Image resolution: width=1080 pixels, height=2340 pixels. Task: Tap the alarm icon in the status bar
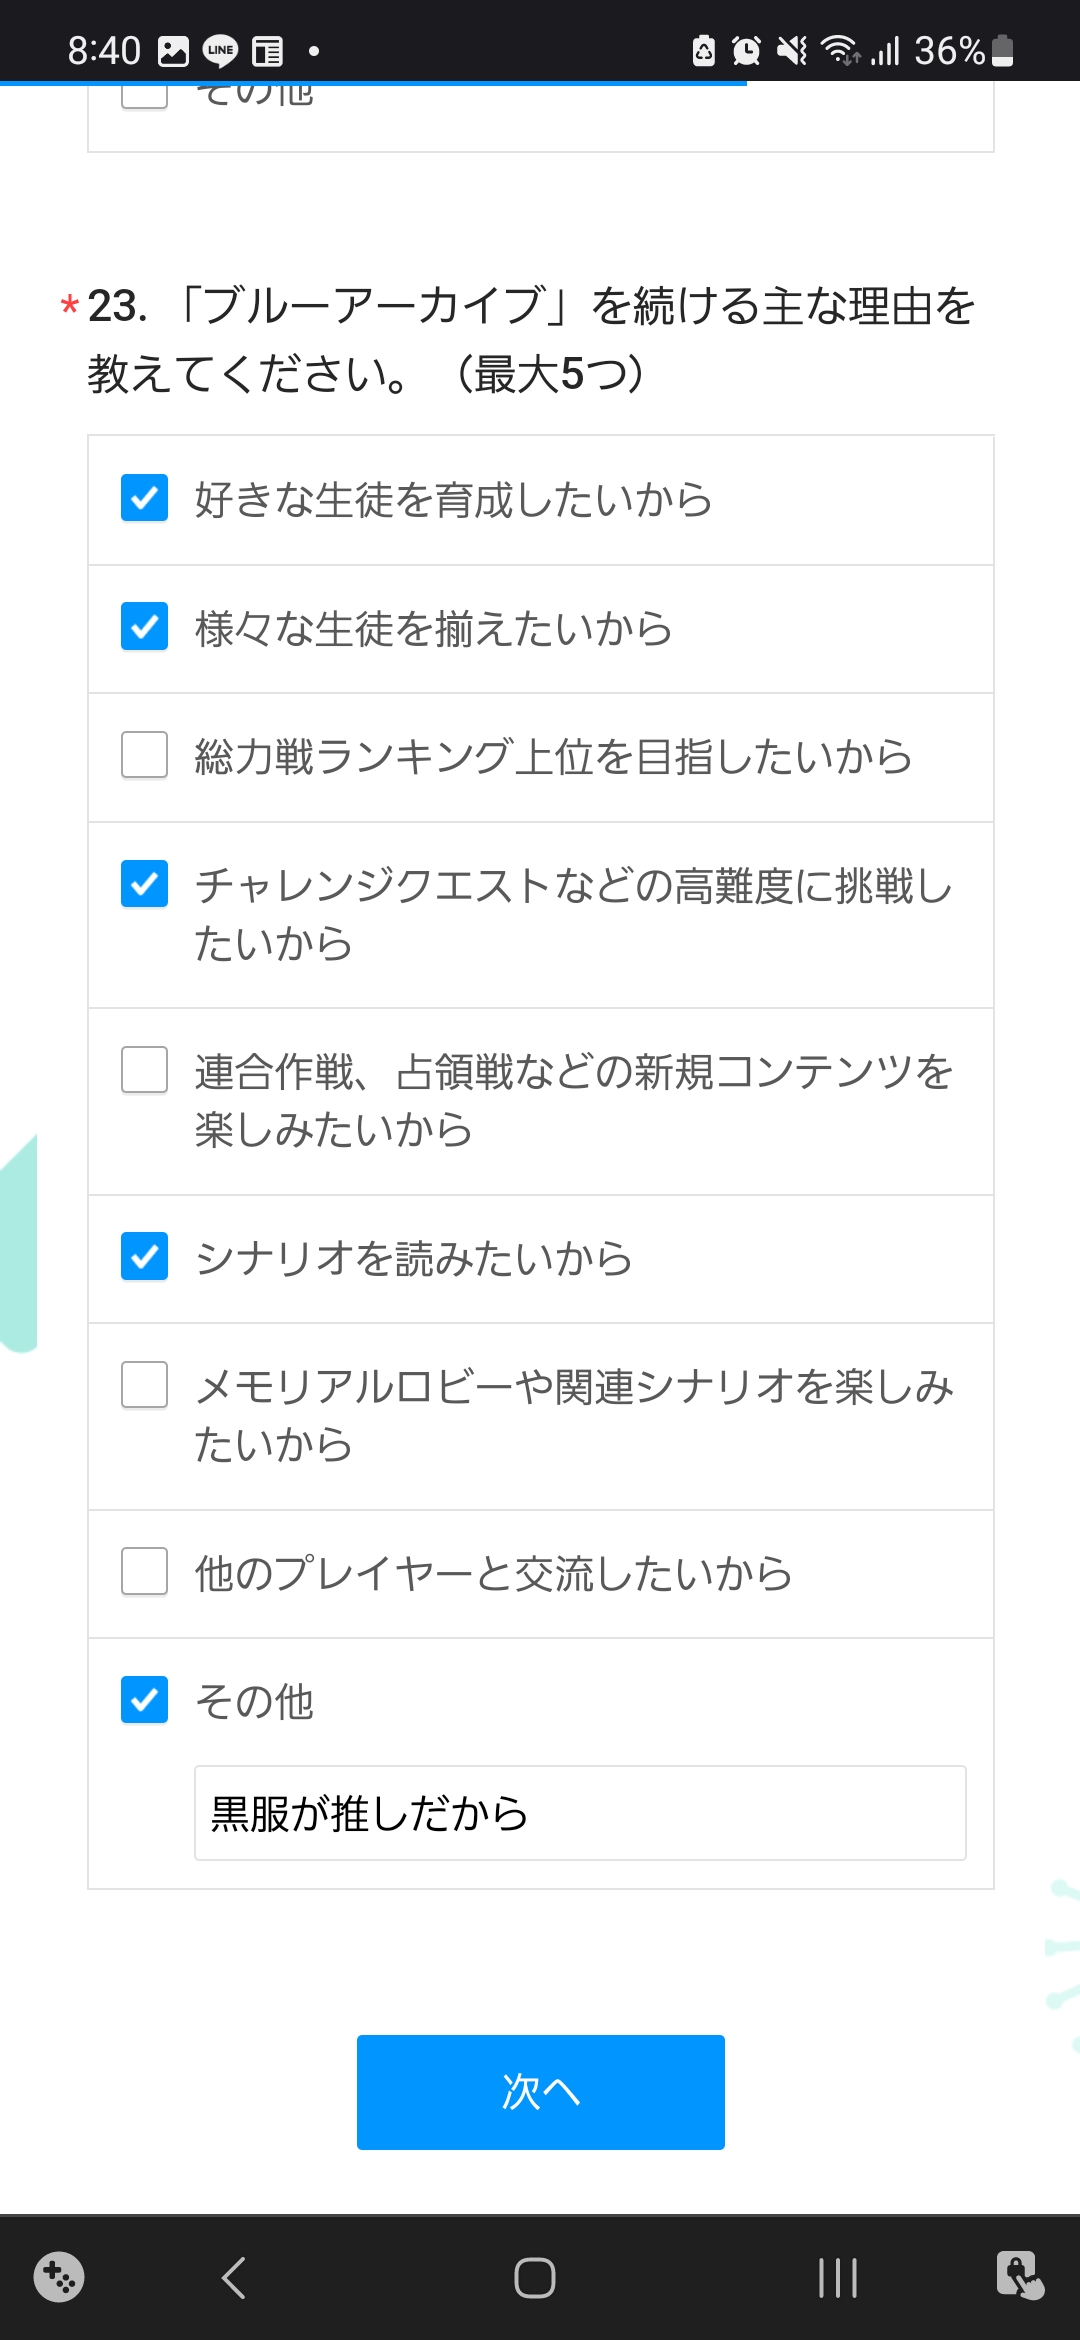pyautogui.click(x=746, y=50)
